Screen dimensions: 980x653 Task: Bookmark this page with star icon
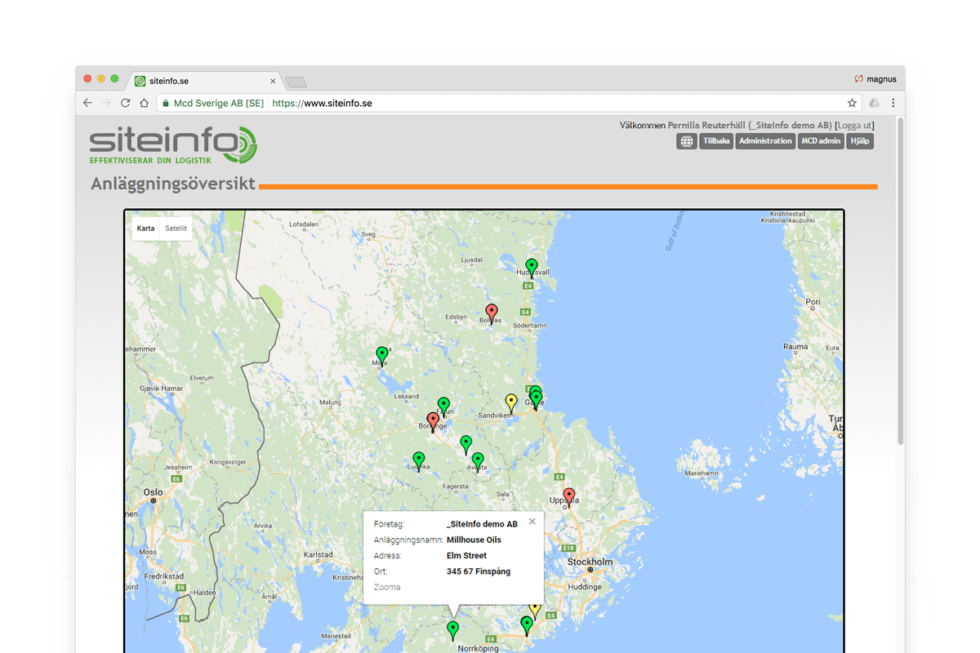[852, 103]
